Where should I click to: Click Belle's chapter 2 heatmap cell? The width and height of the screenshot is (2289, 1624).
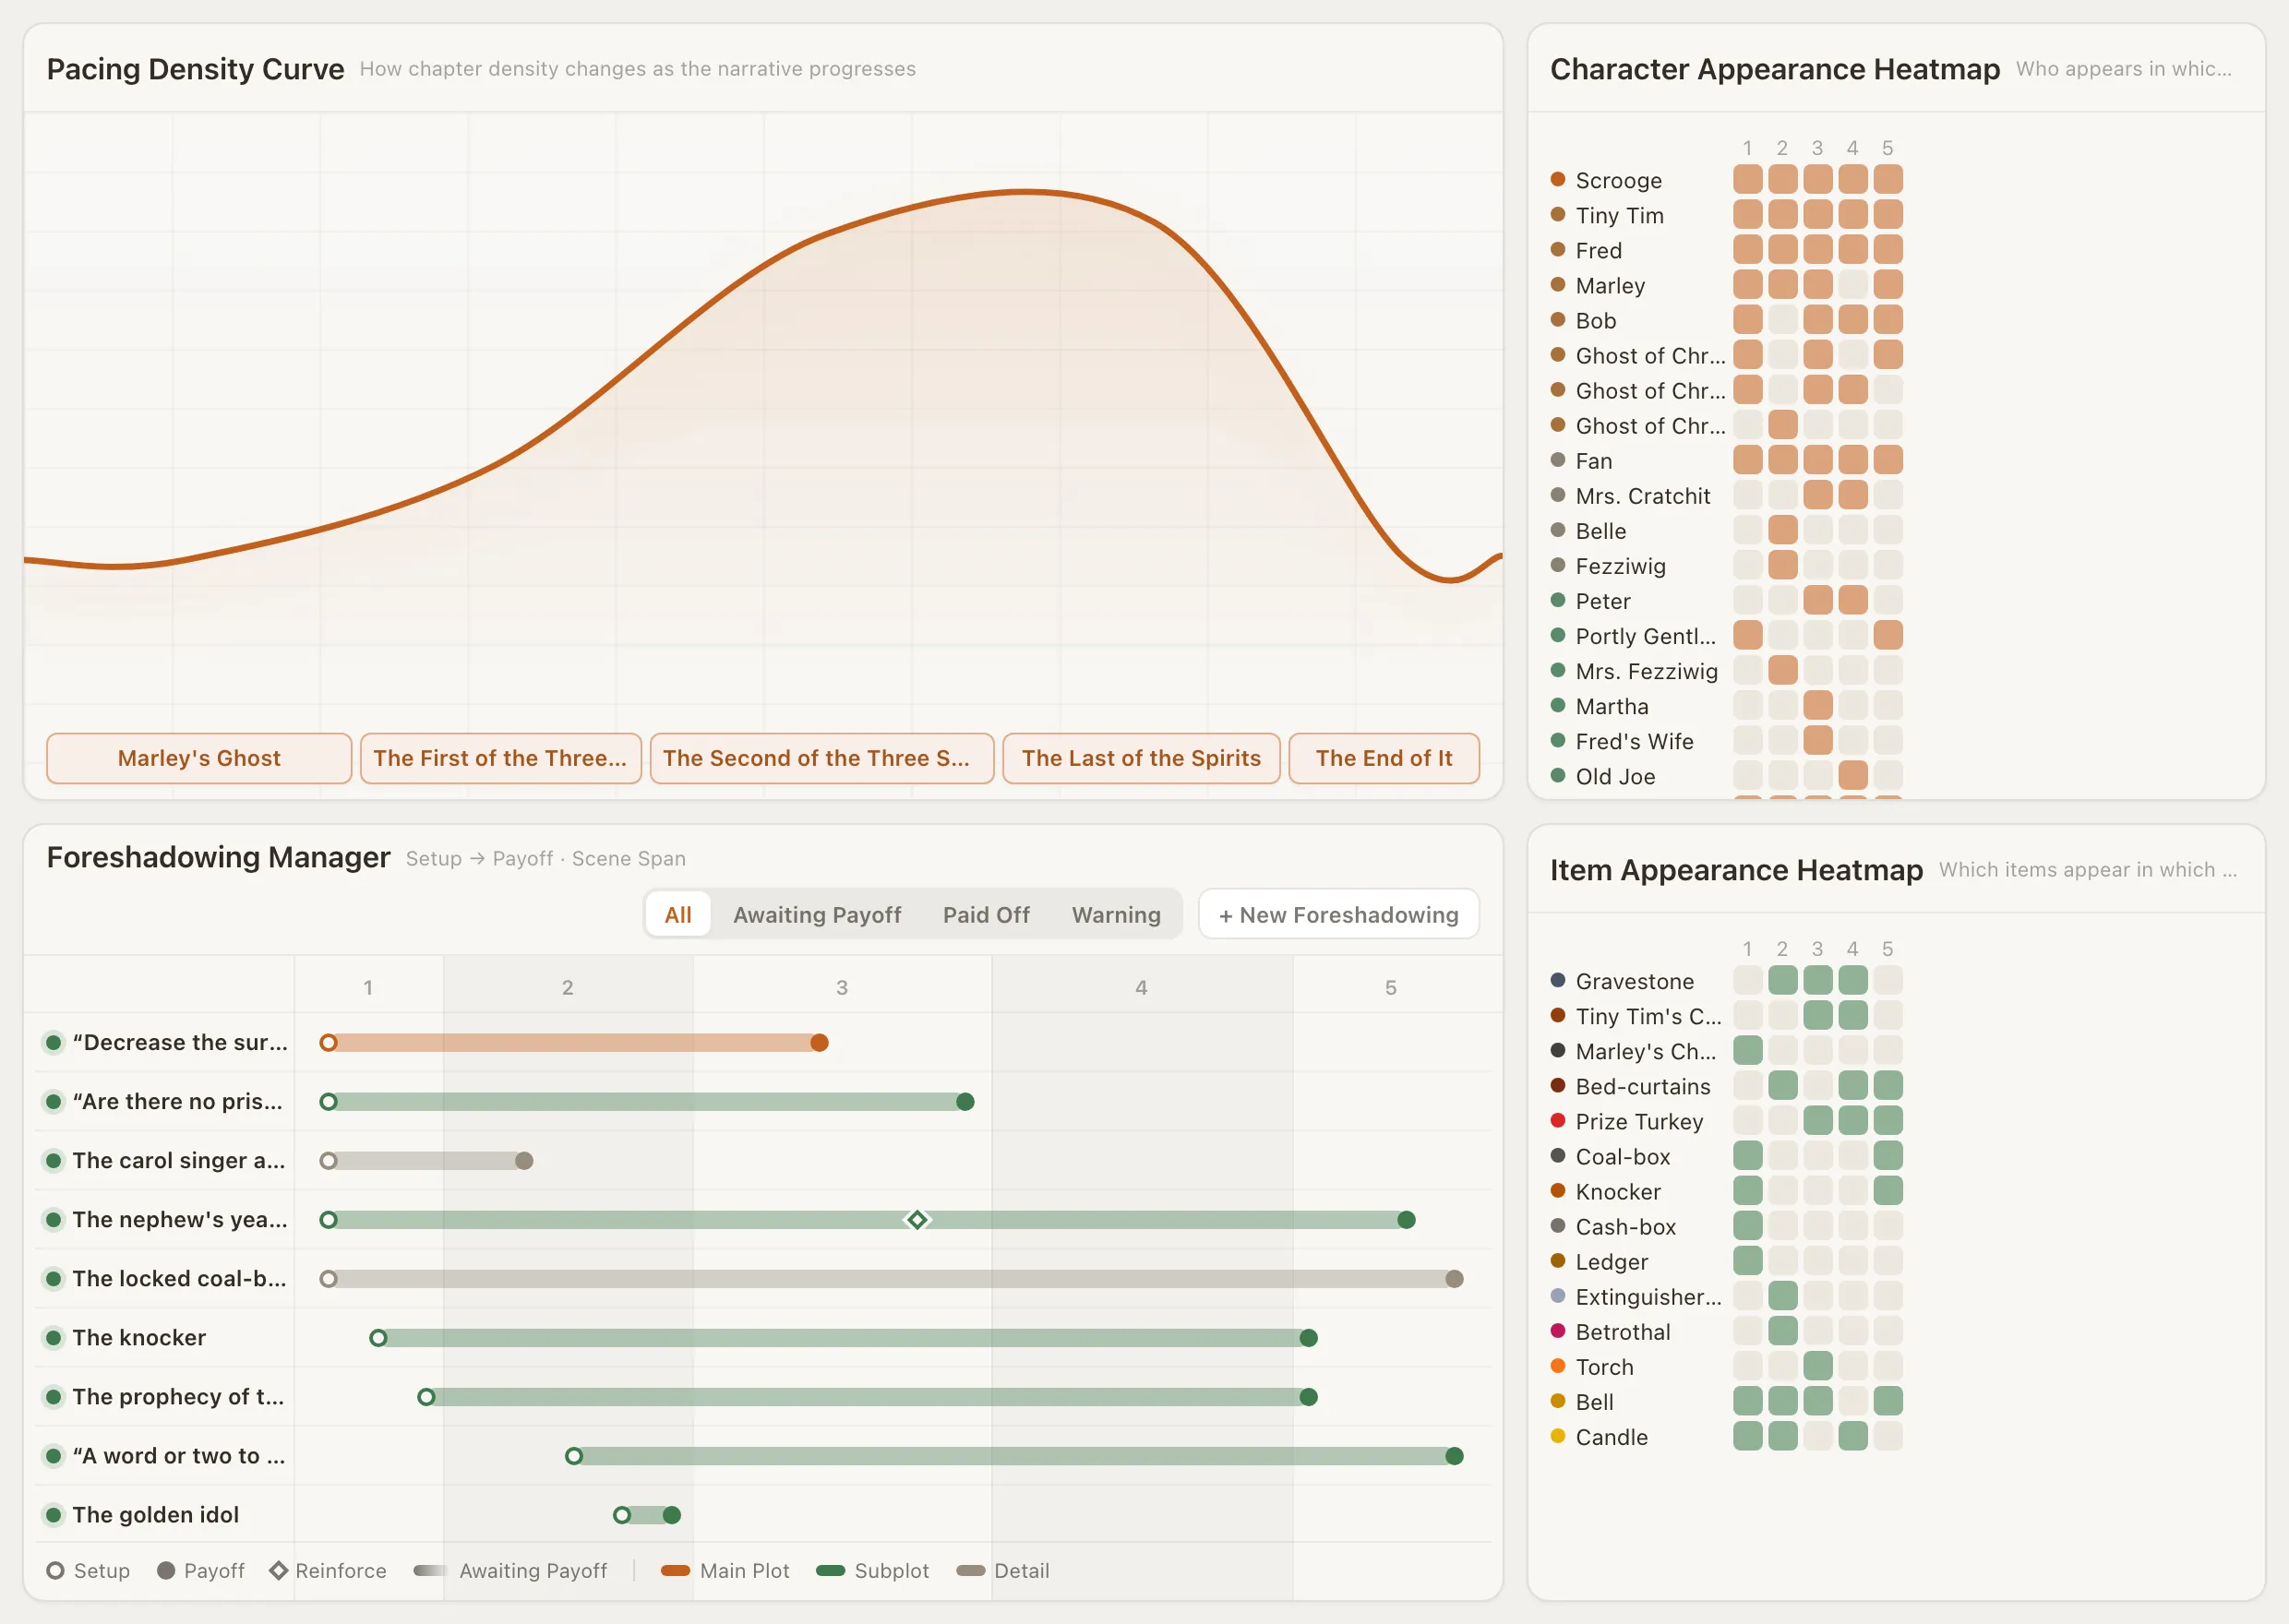click(x=1783, y=531)
